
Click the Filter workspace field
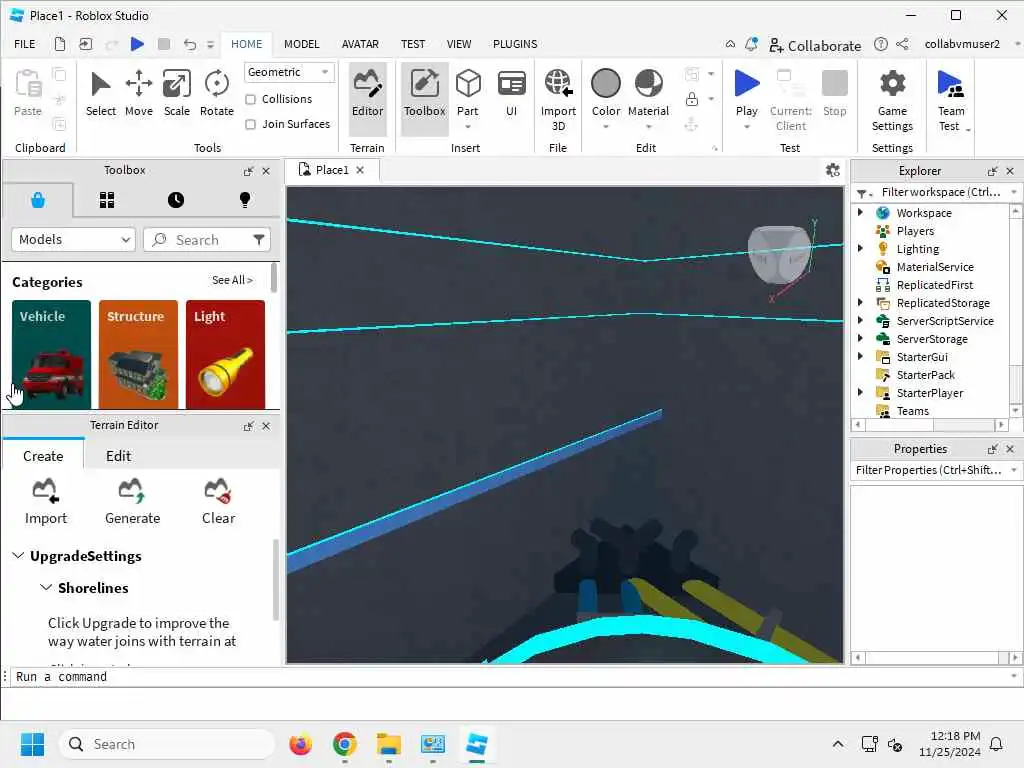click(939, 193)
